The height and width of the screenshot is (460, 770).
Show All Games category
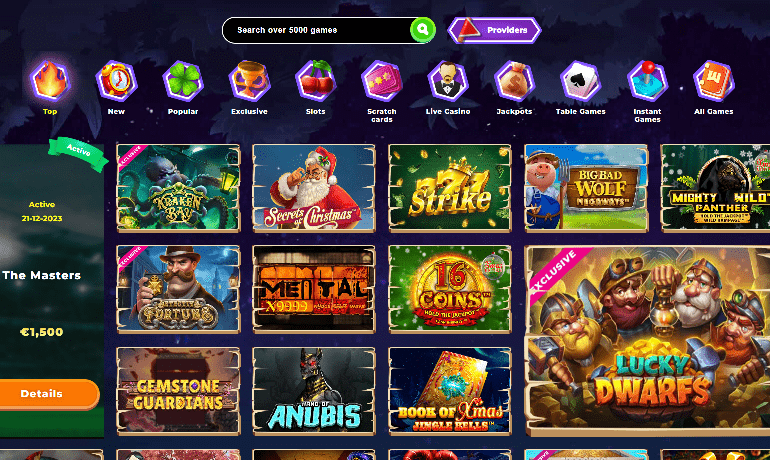[x=714, y=81]
